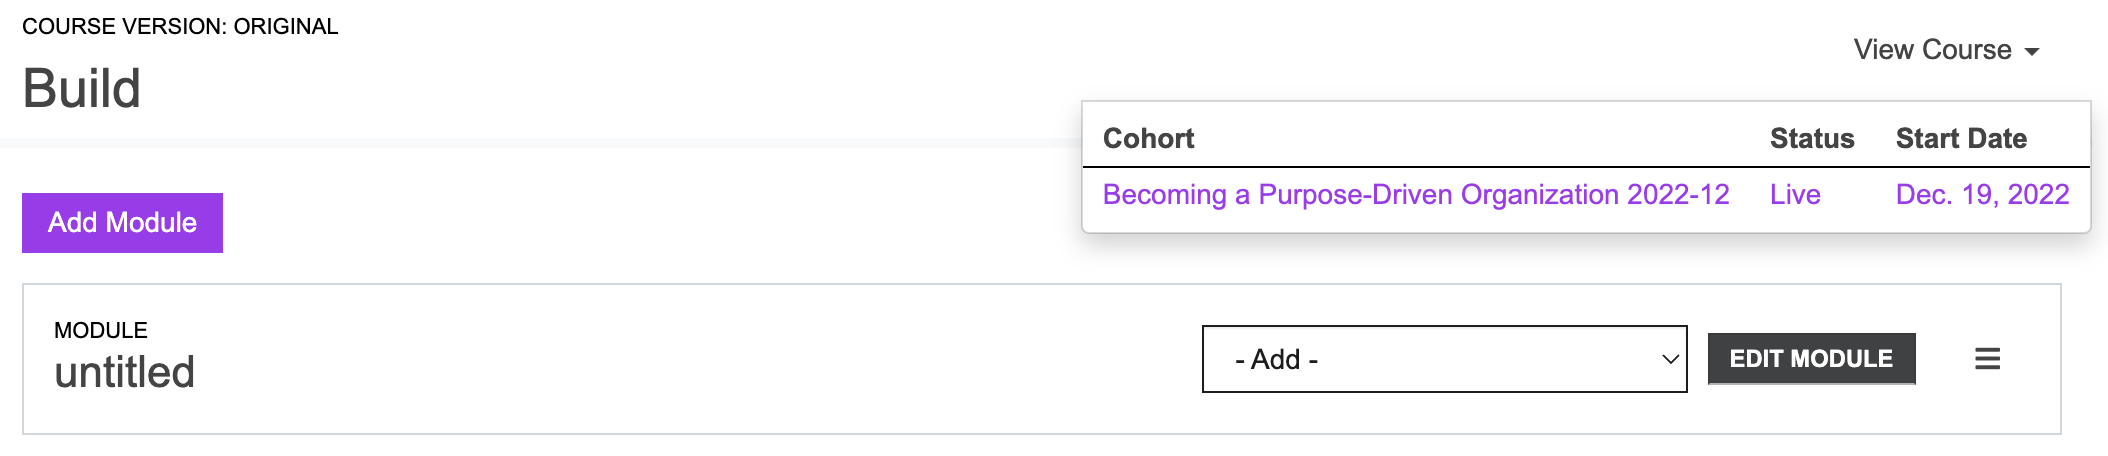Click the Dec. 19, 2022 start date

coord(1982,194)
